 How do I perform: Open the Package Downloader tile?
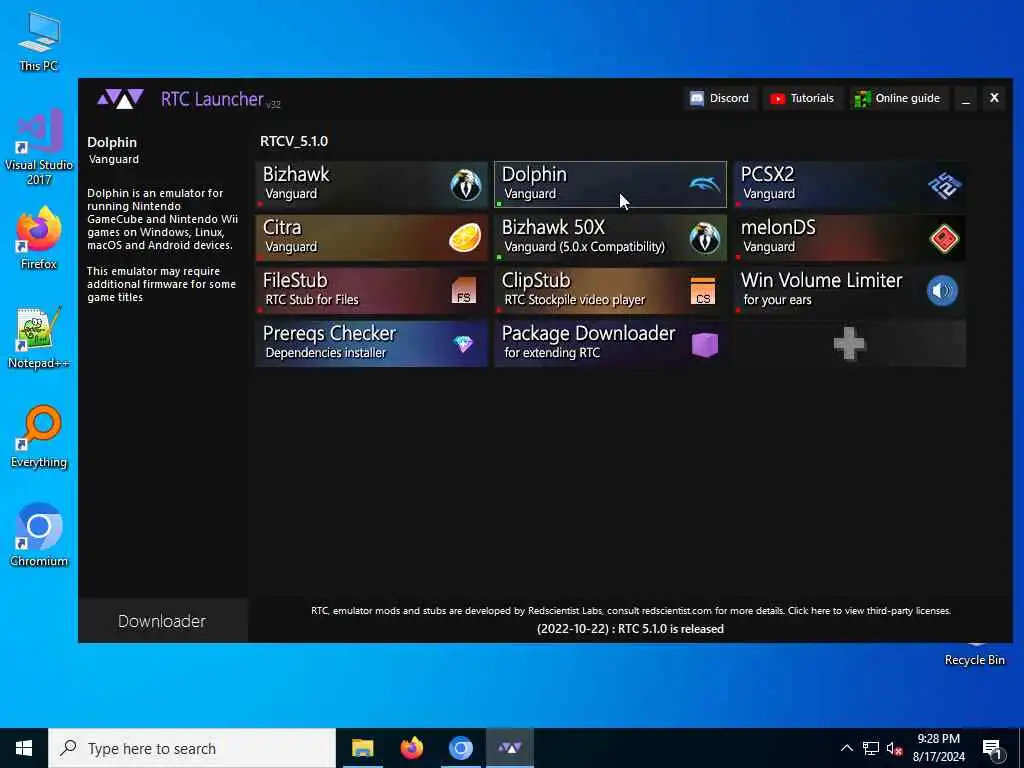tap(610, 344)
